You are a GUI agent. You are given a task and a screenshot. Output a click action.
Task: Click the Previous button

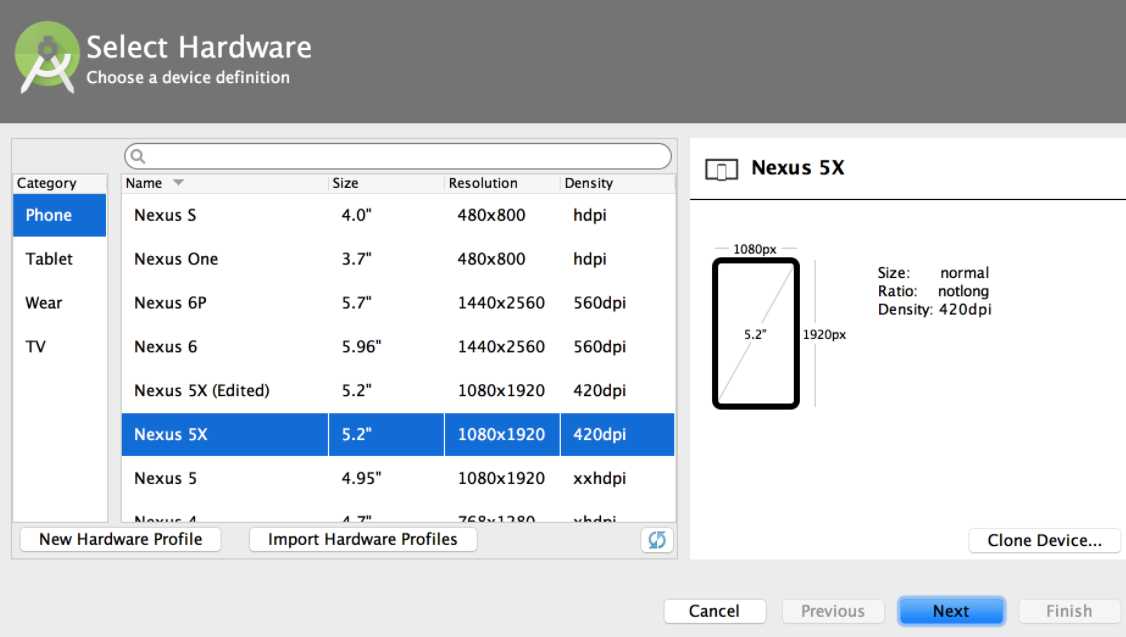[833, 611]
